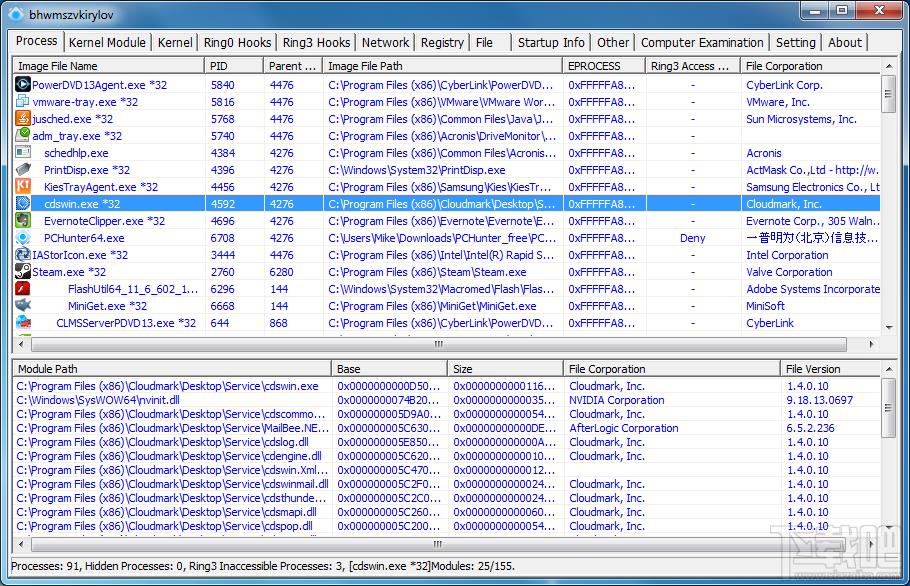Open the Computer Examination tab
Image resolution: width=910 pixels, height=586 pixels.
702,42
